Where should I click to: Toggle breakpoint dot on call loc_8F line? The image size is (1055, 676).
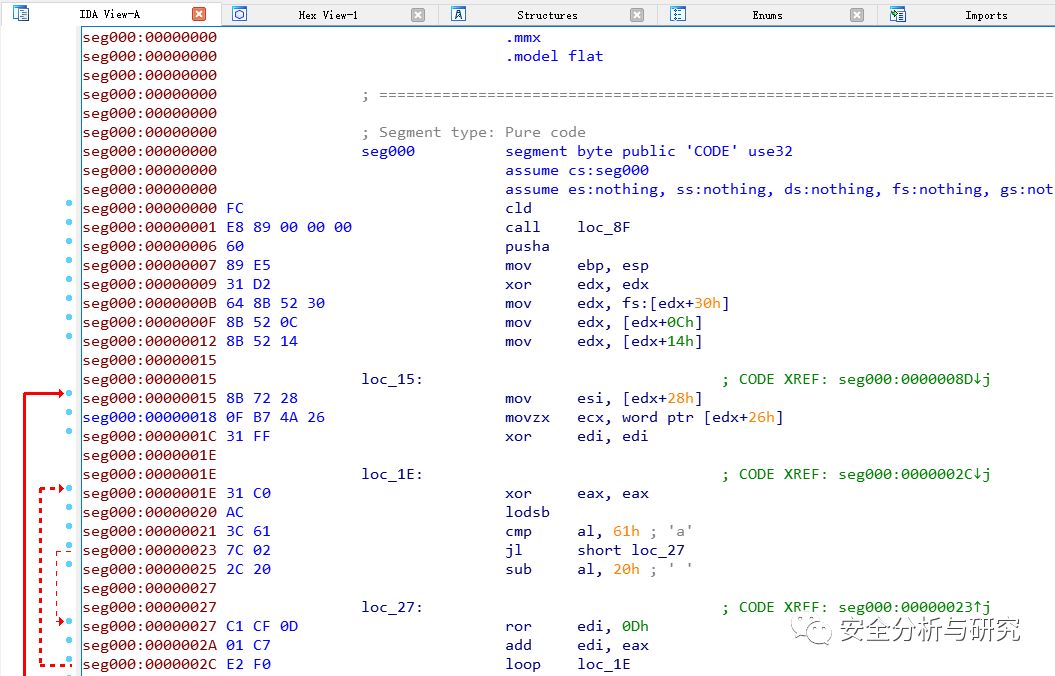tap(69, 223)
